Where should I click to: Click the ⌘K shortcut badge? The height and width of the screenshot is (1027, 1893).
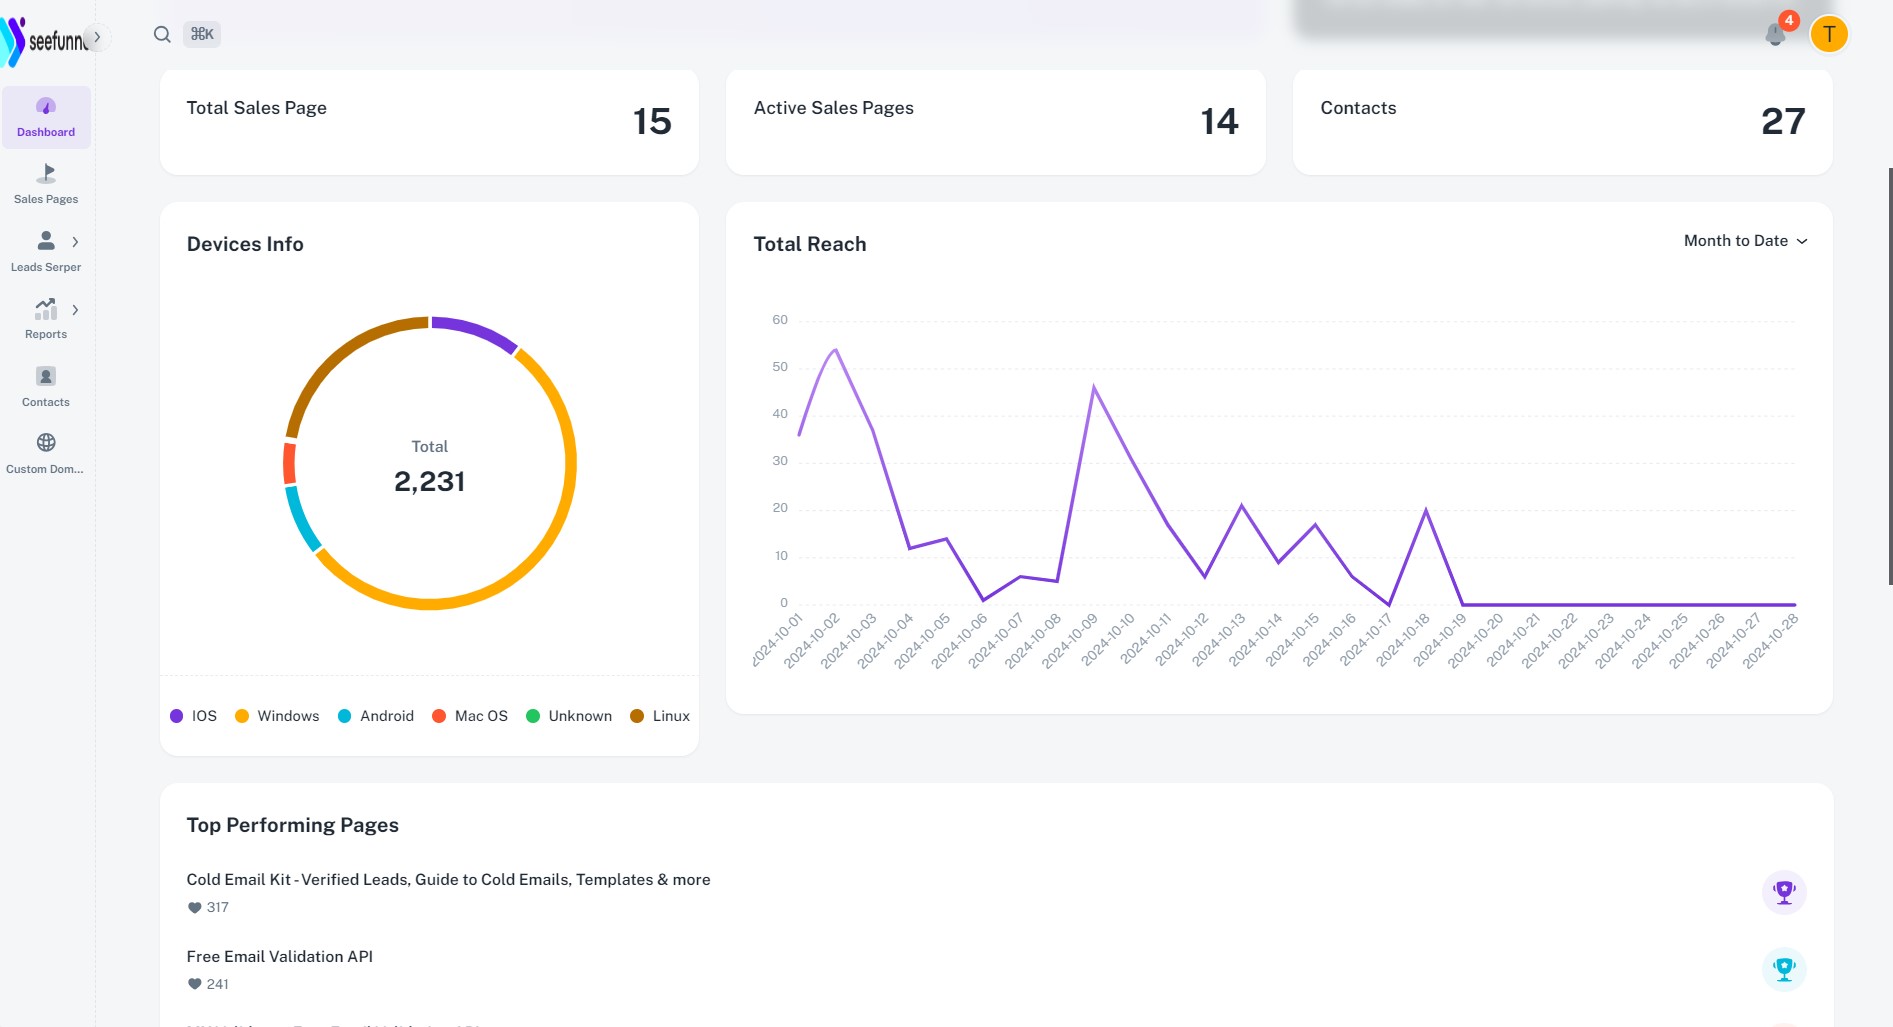[202, 34]
